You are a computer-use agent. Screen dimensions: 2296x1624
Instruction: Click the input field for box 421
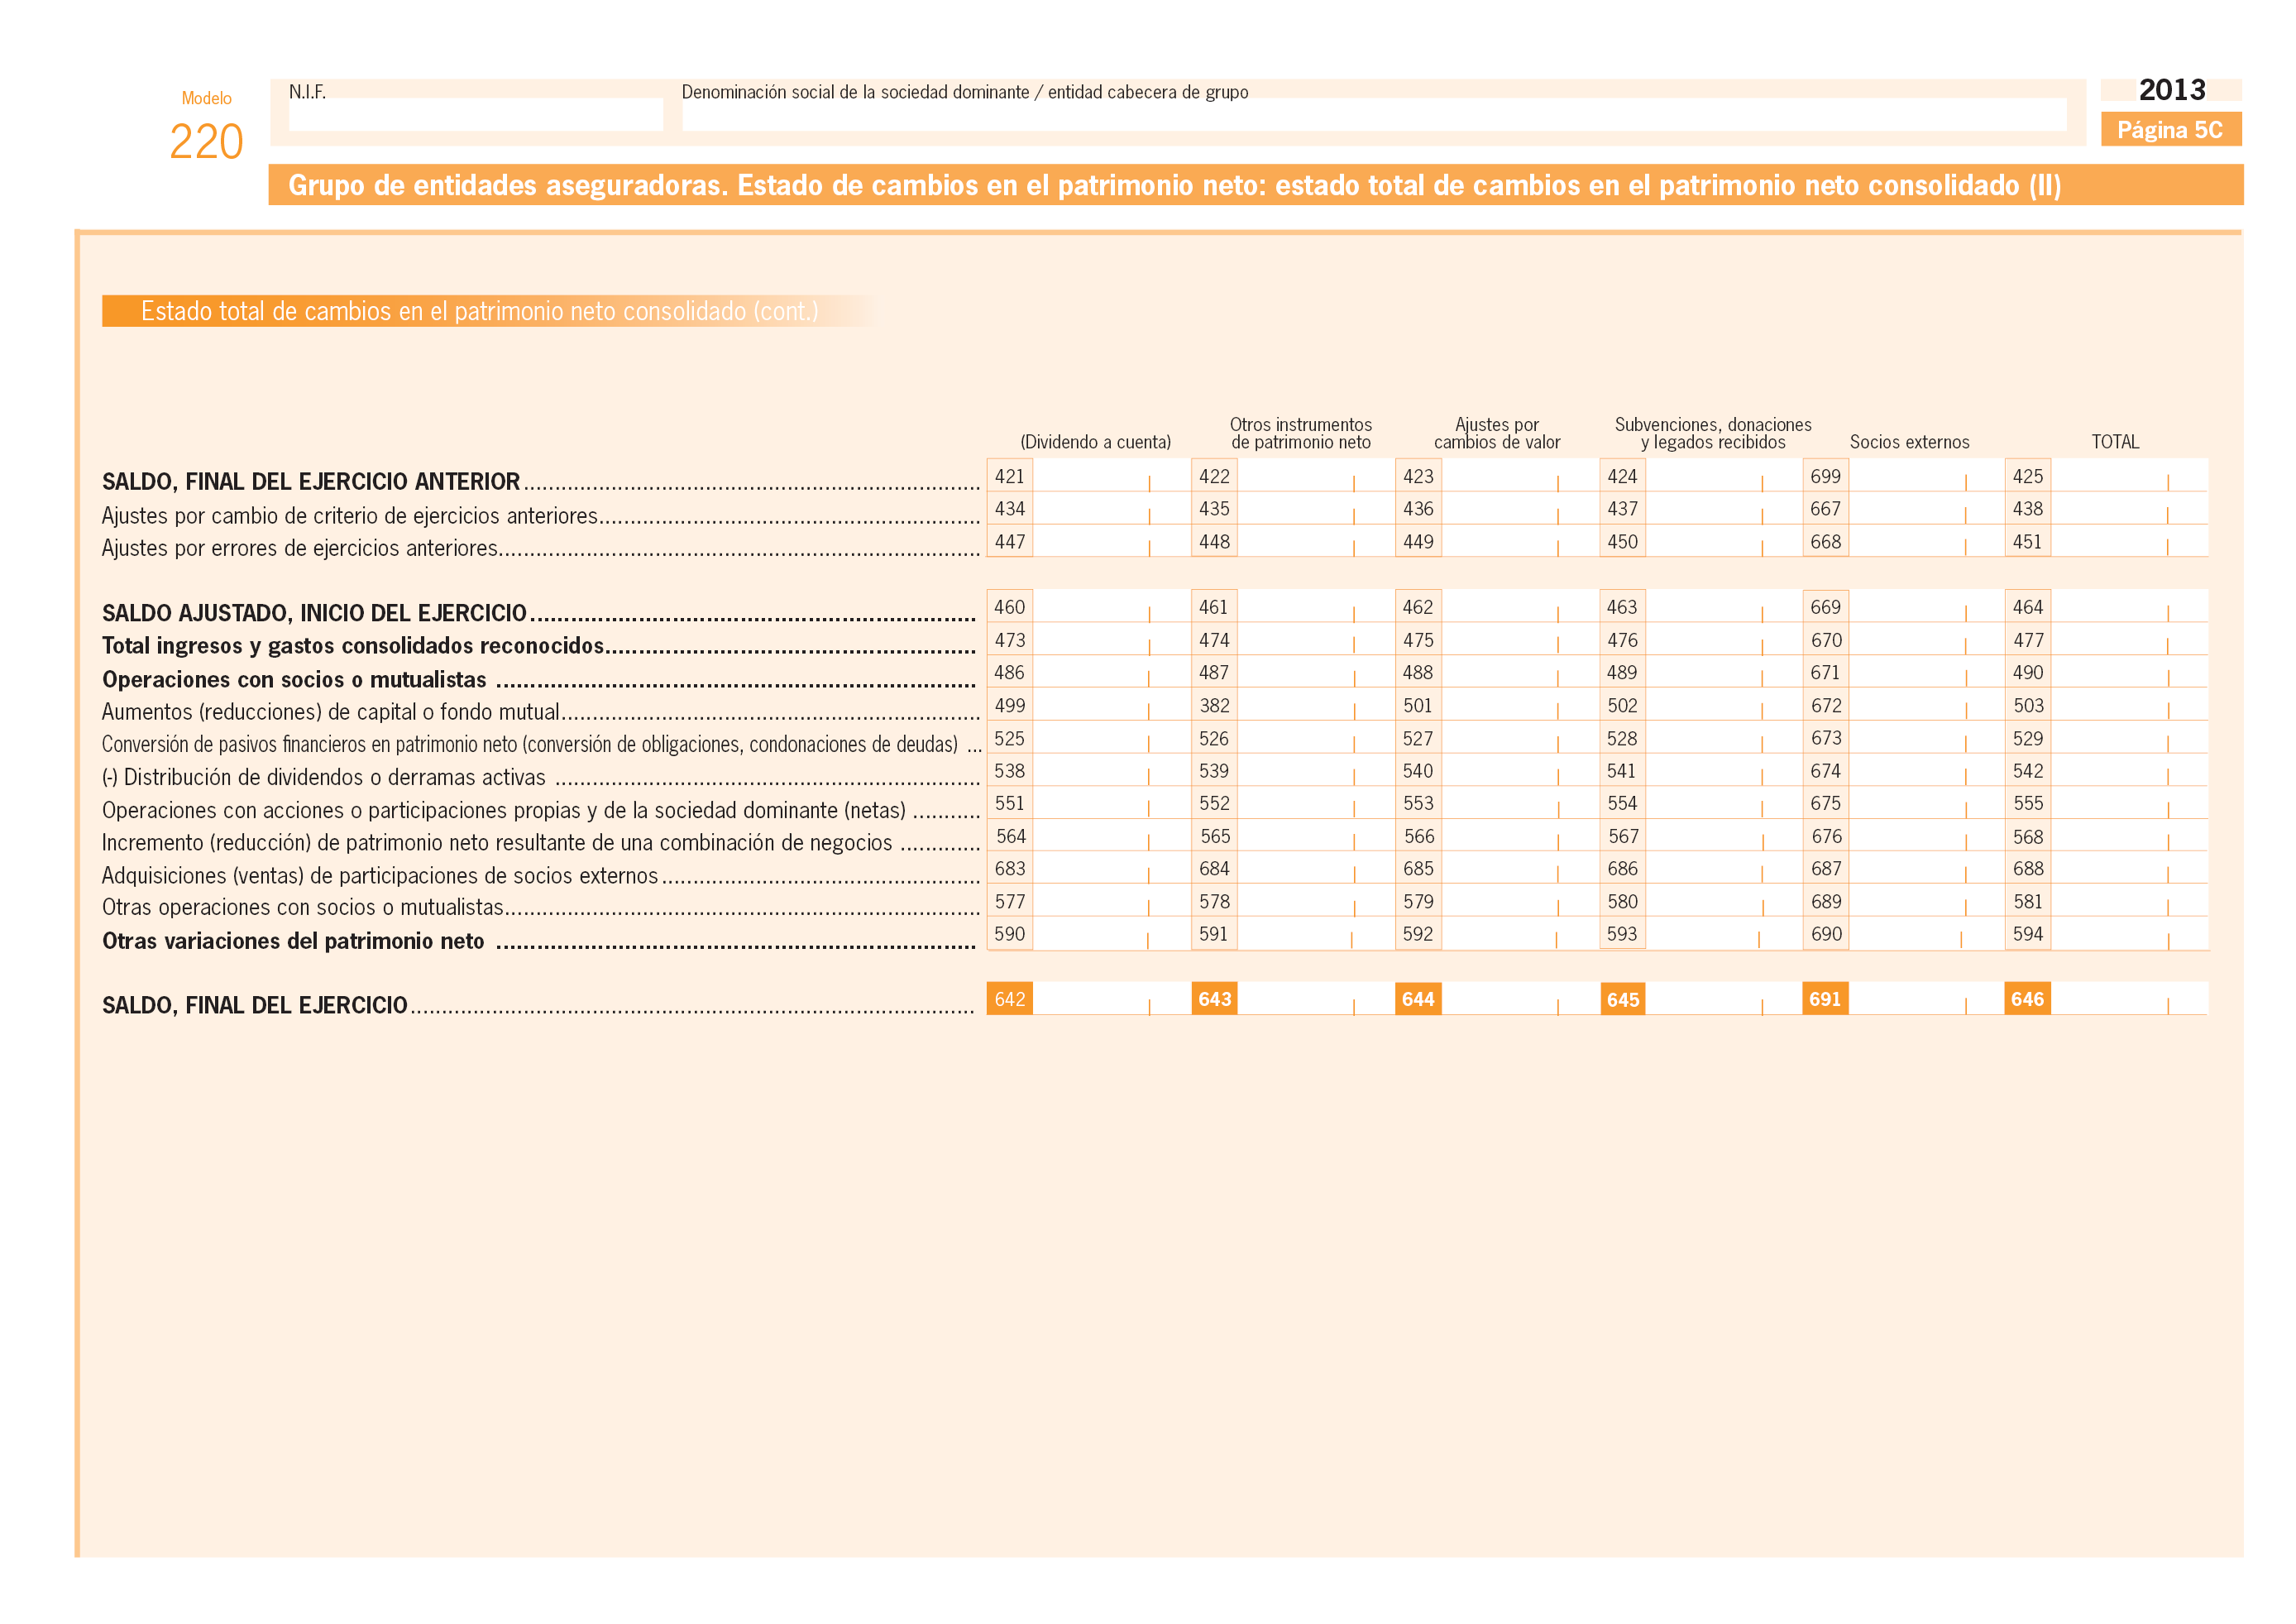(x=1111, y=476)
